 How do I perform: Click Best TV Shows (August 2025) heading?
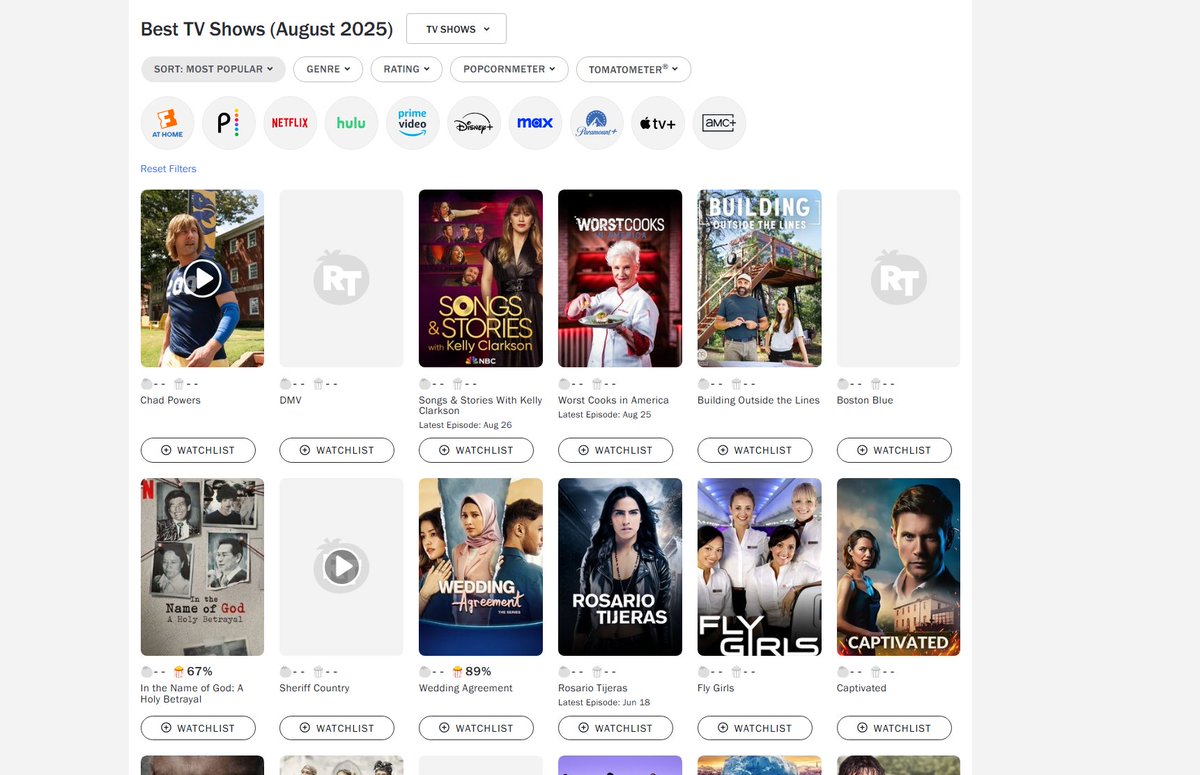tap(267, 29)
